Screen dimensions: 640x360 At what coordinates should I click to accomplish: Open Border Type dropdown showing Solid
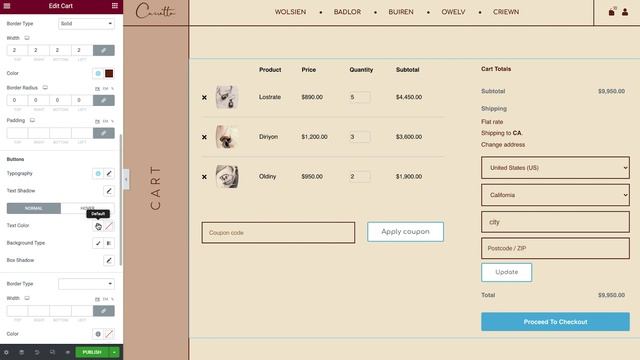coord(86,24)
